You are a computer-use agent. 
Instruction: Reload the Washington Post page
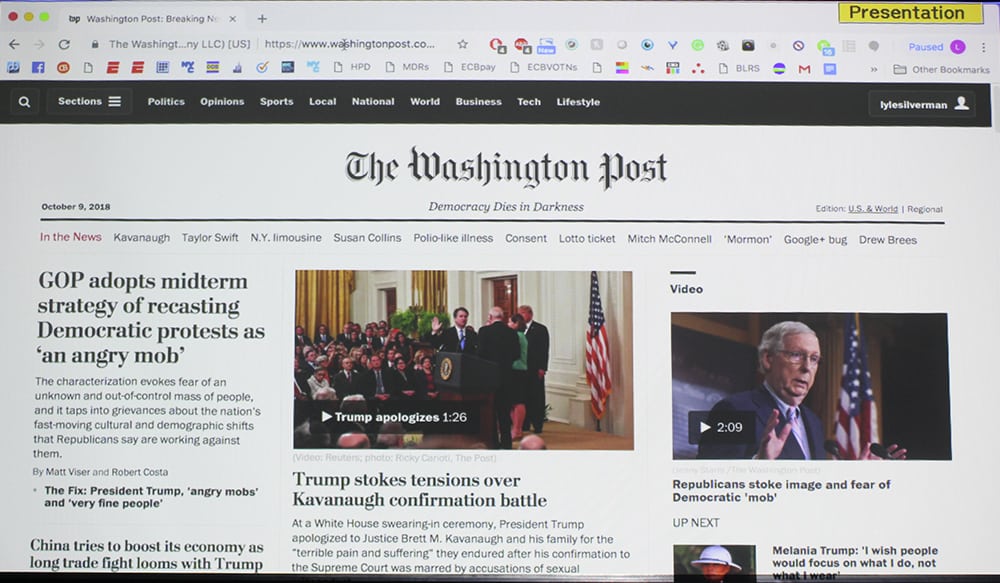[x=64, y=44]
